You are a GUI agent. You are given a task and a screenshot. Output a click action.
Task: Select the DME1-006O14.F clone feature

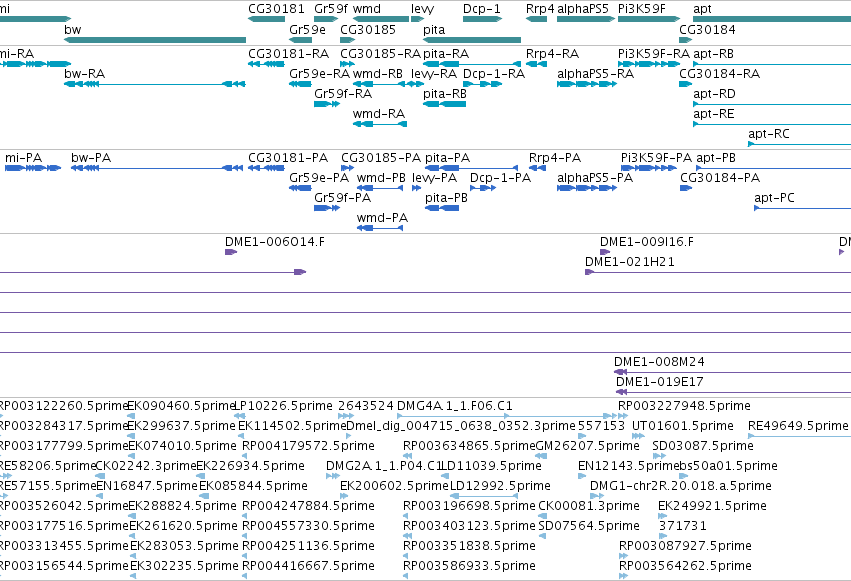[231, 252]
